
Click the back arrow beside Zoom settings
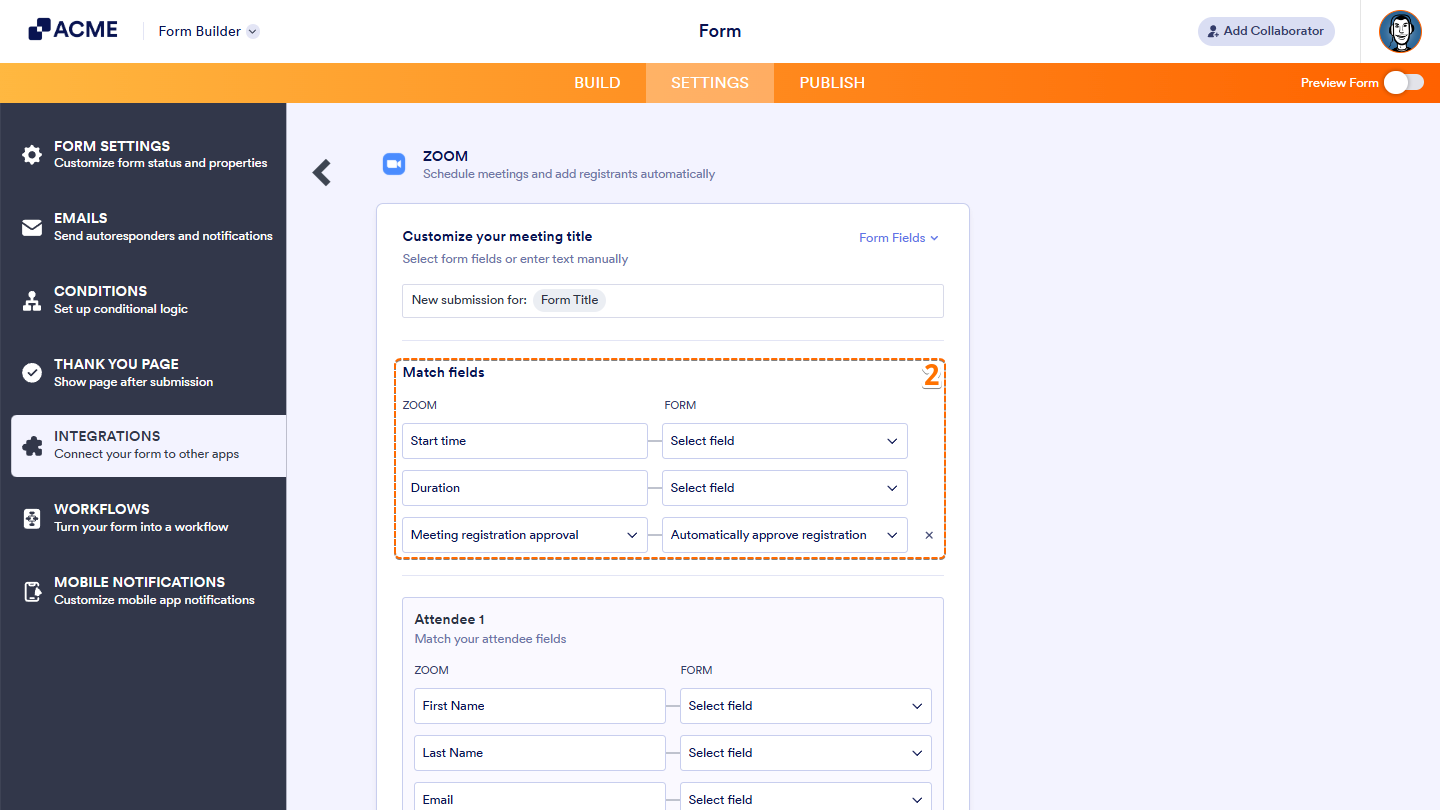[x=321, y=172]
